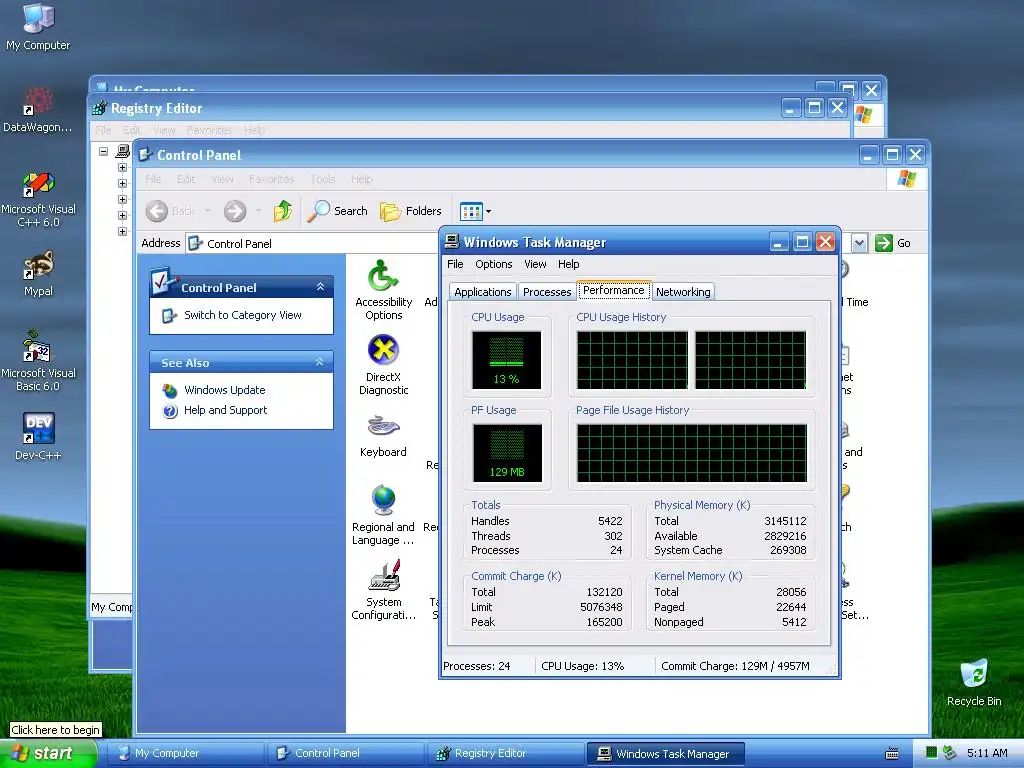Click the Back button in Control Panel toolbar
The image size is (1024, 768).
170,211
